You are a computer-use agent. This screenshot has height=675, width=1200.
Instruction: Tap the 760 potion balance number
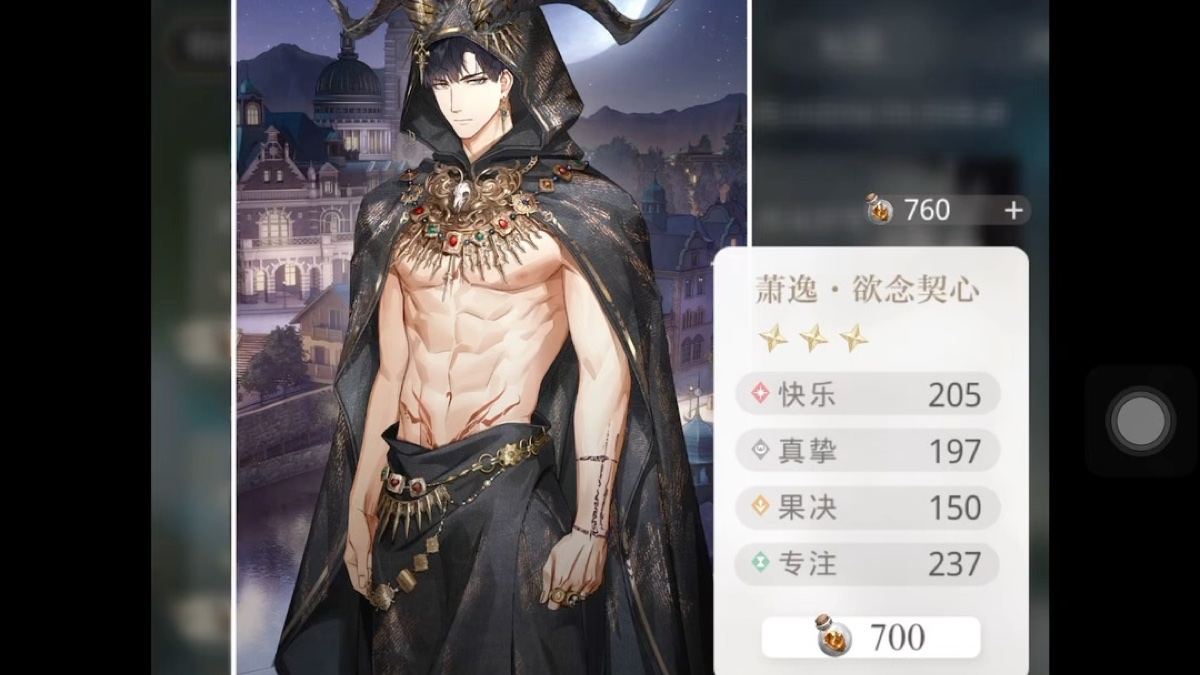coord(927,210)
